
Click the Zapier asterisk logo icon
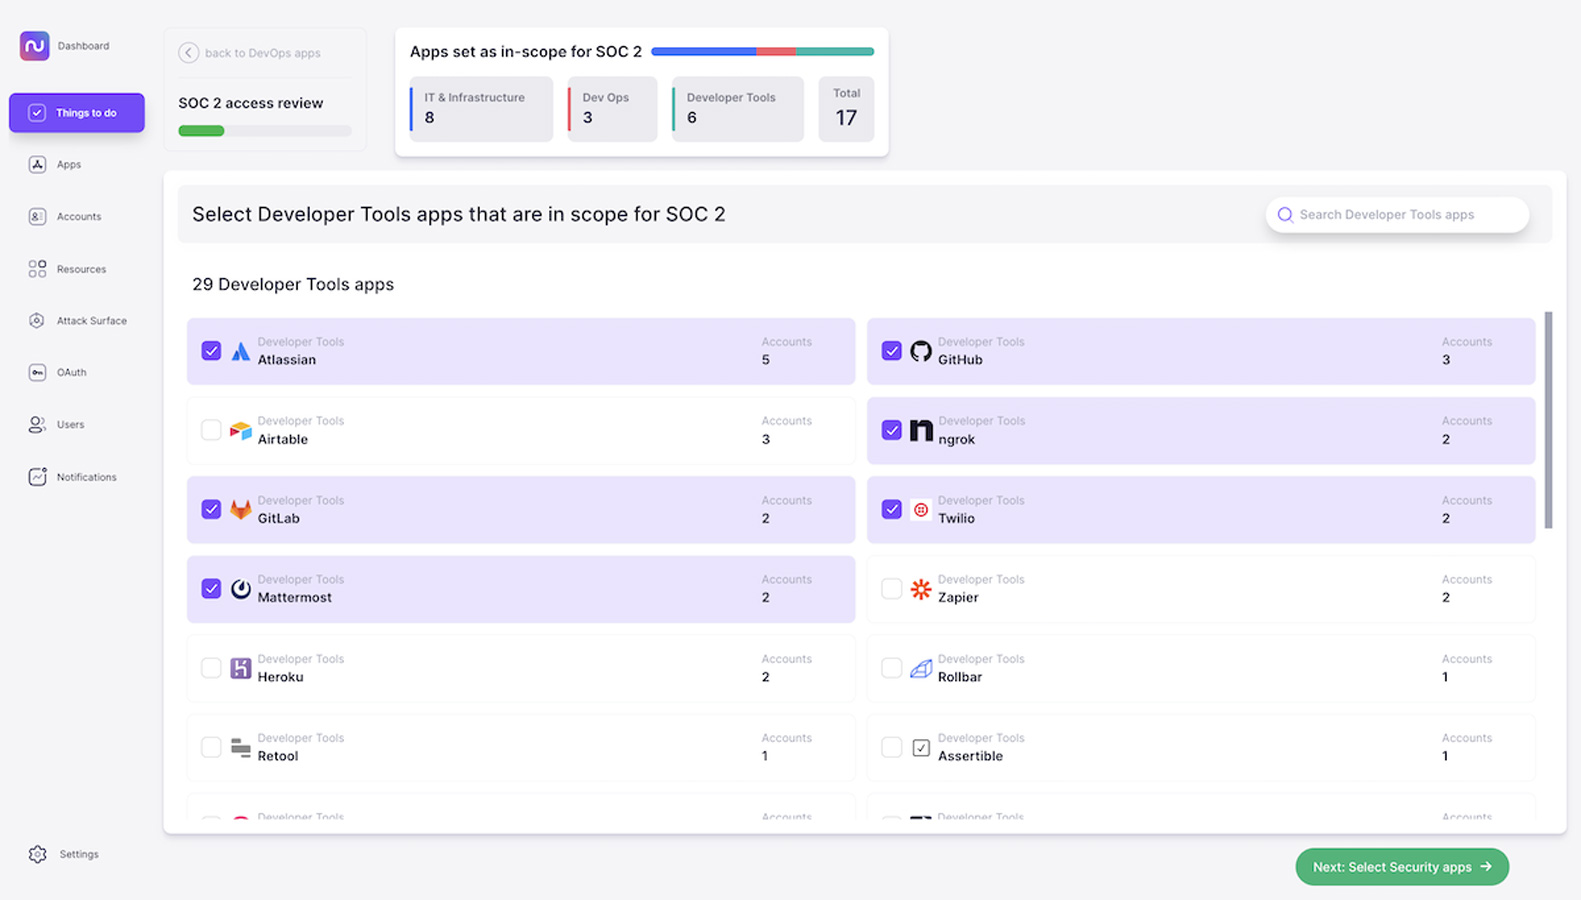click(921, 589)
